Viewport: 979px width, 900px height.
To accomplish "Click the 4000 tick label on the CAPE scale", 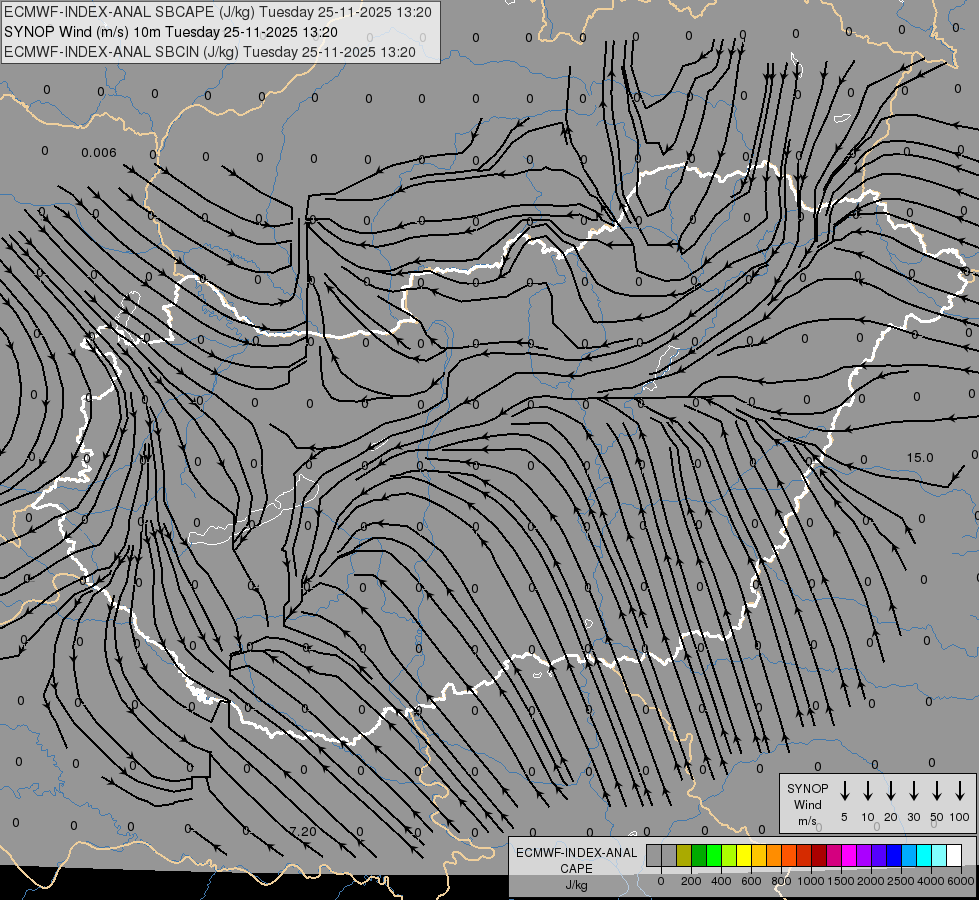I will (931, 881).
